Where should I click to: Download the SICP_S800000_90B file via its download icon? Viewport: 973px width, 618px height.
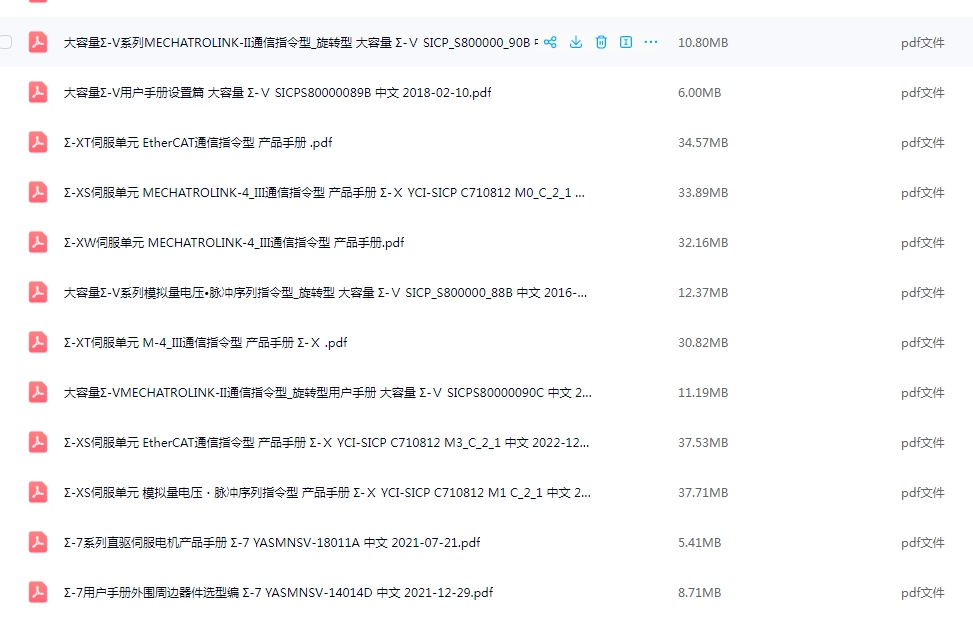pos(576,42)
